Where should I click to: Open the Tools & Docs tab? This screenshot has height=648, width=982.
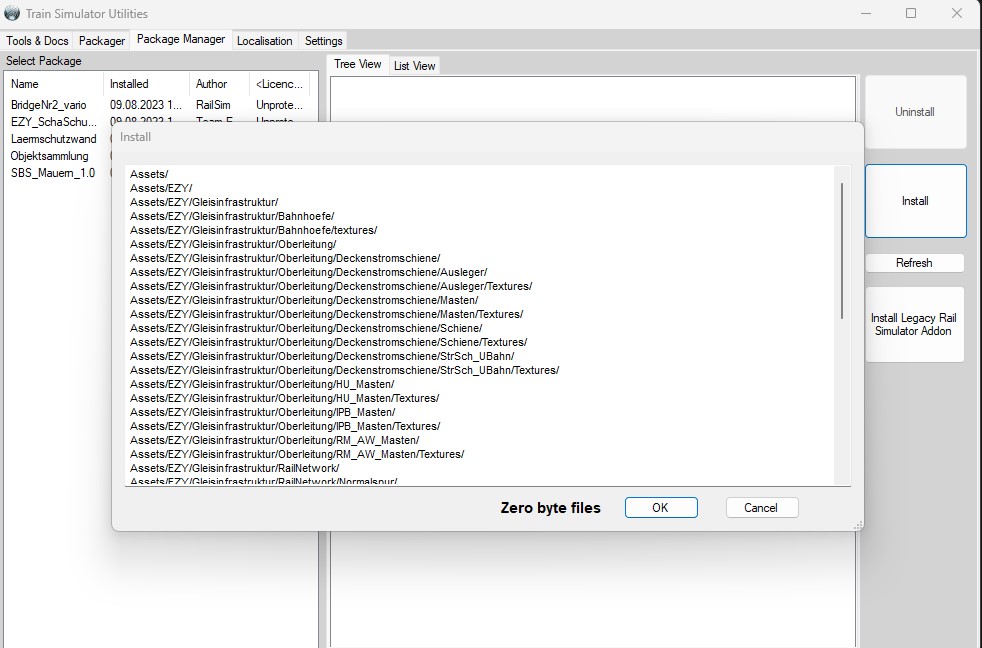[x=37, y=41]
